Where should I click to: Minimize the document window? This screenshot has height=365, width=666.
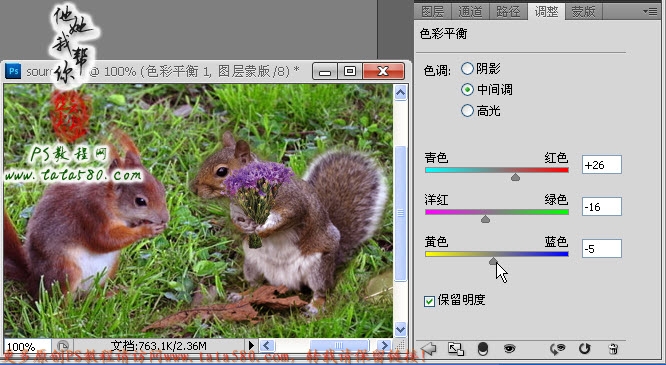[325, 71]
